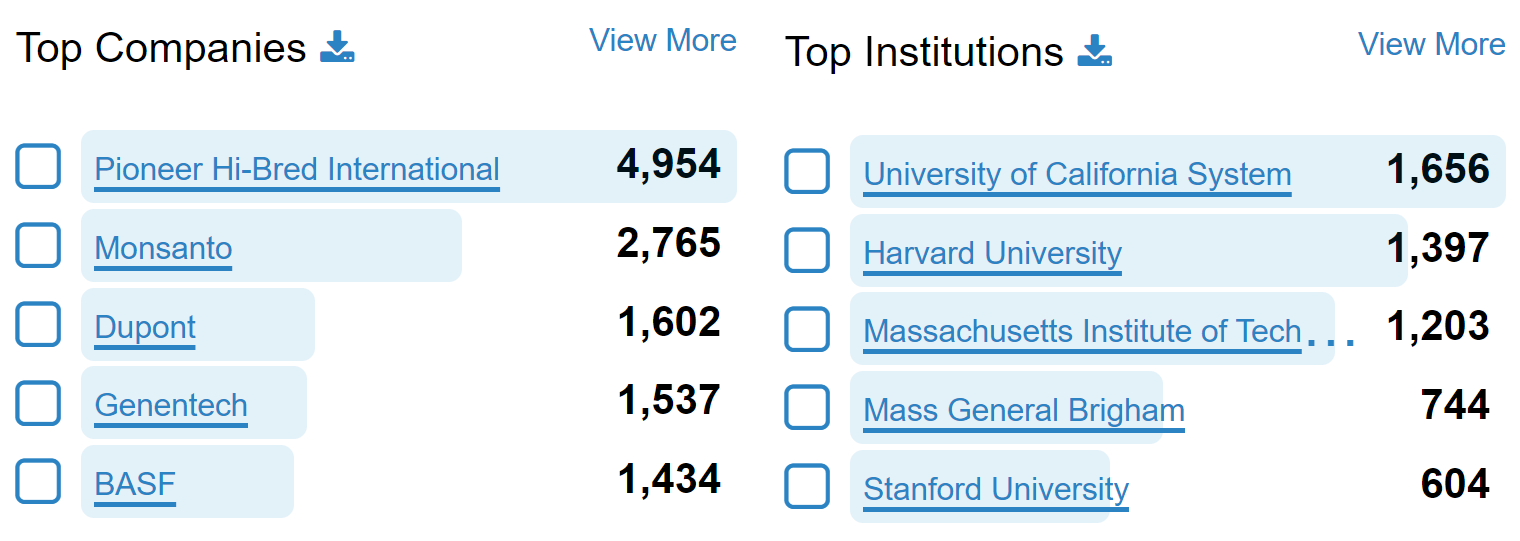
Task: Tick the Stanford University checkbox
Action: pyautogui.click(x=807, y=486)
